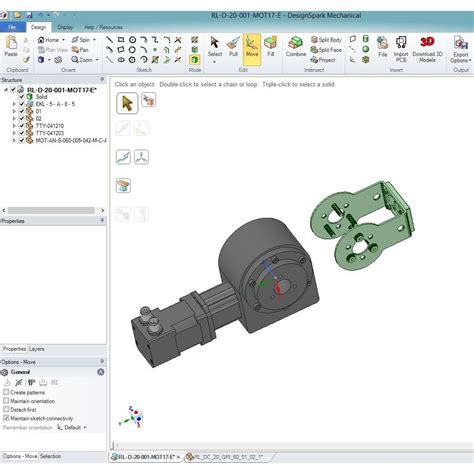This screenshot has width=474, height=474.
Task: Toggle checkbox for TTY-041210
Action: coord(22,126)
